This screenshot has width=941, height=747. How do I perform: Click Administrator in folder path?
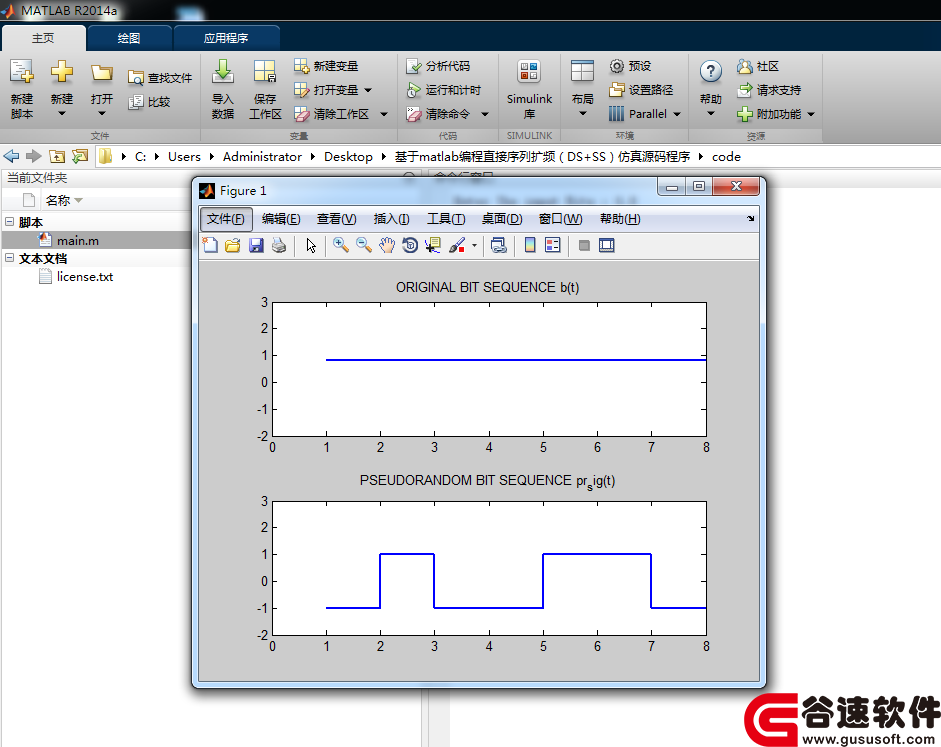pyautogui.click(x=262, y=157)
